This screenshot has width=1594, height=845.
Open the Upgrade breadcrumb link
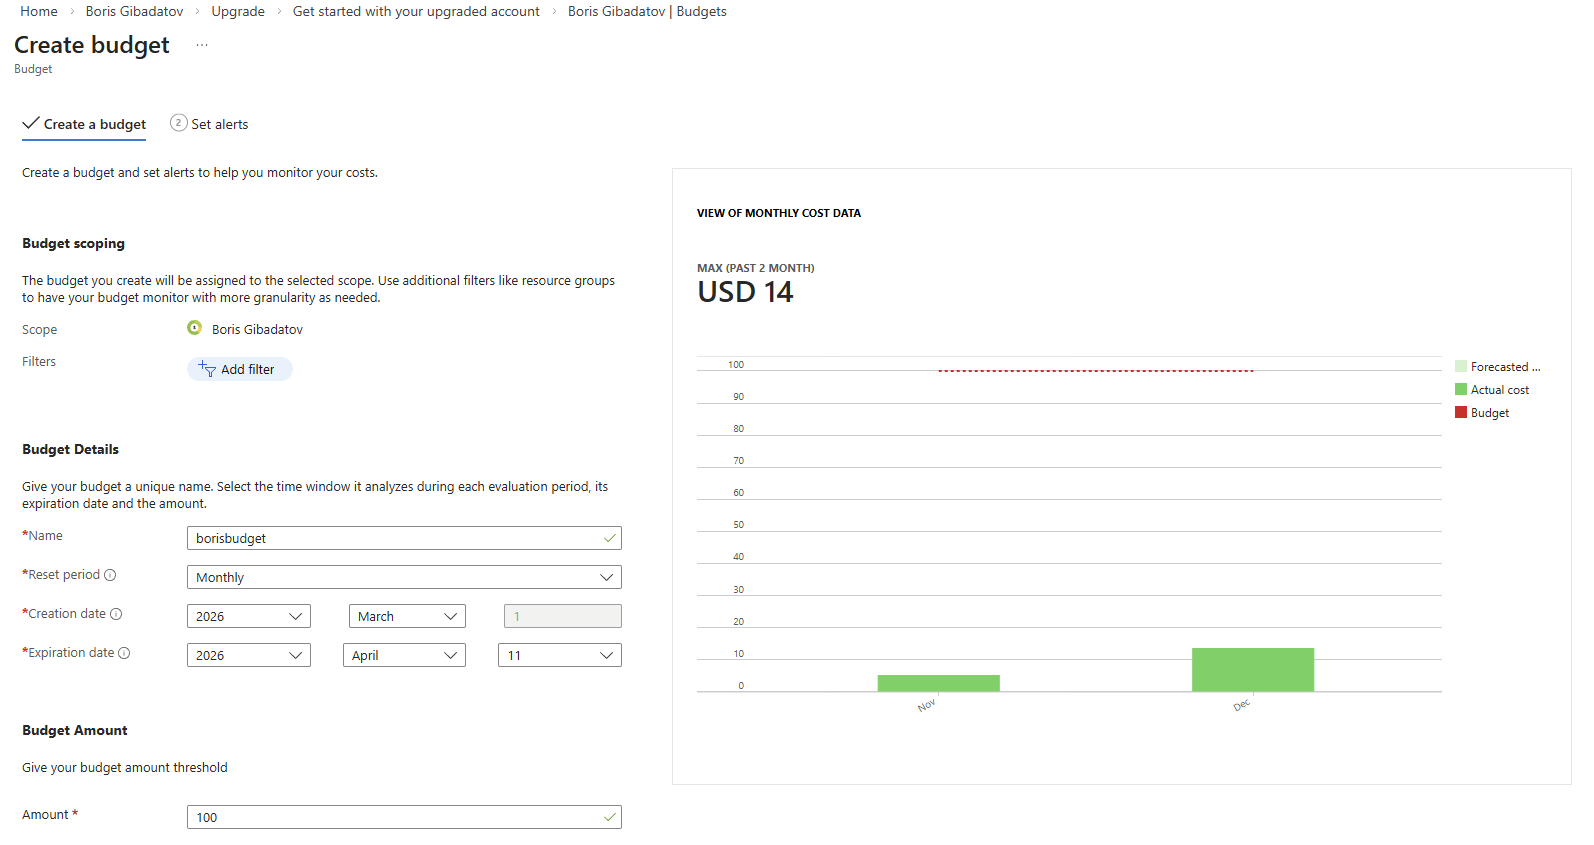(238, 11)
